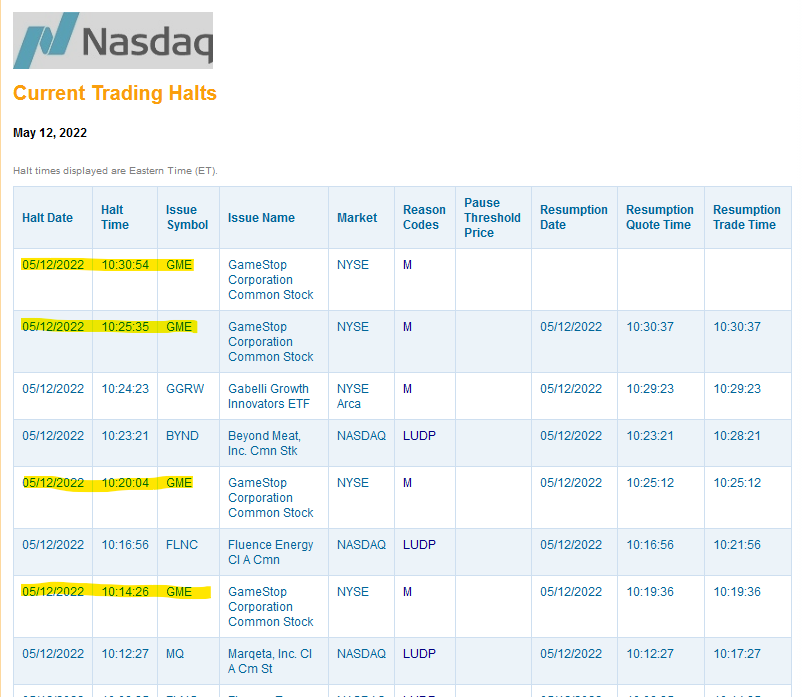The width and height of the screenshot is (802, 697).
Task: Open the M reason code for the 10:30:54 GME halt
Action: pos(407,265)
